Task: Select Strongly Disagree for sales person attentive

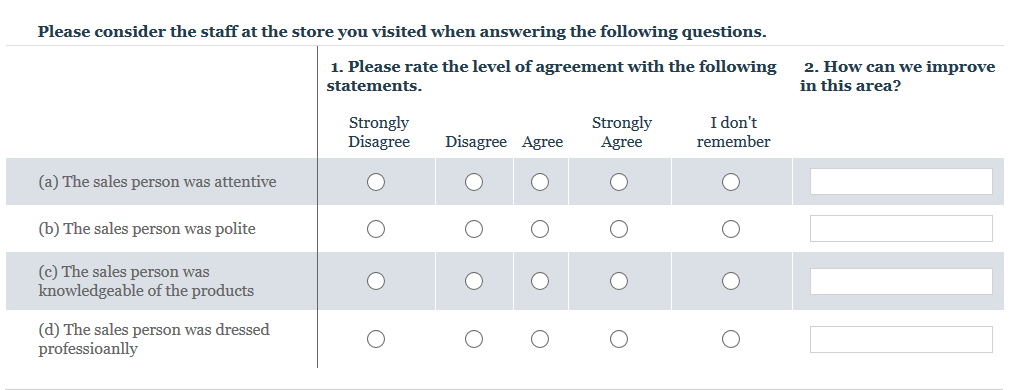Action: (x=376, y=182)
